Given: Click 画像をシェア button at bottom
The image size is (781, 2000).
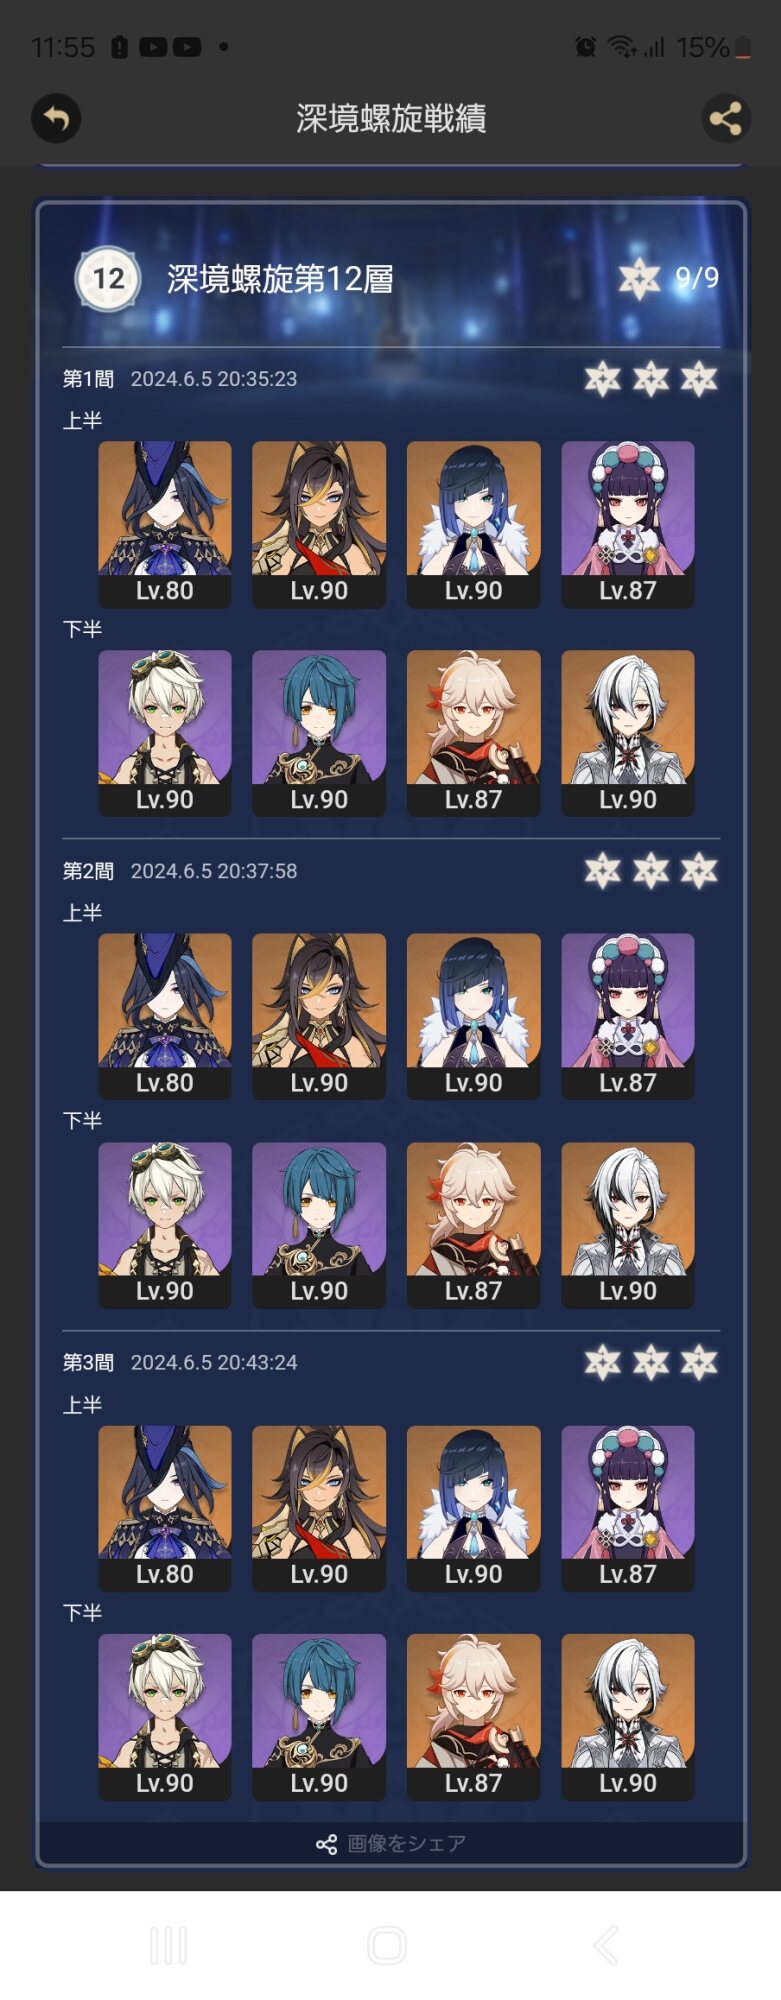Looking at the screenshot, I should pos(391,1843).
